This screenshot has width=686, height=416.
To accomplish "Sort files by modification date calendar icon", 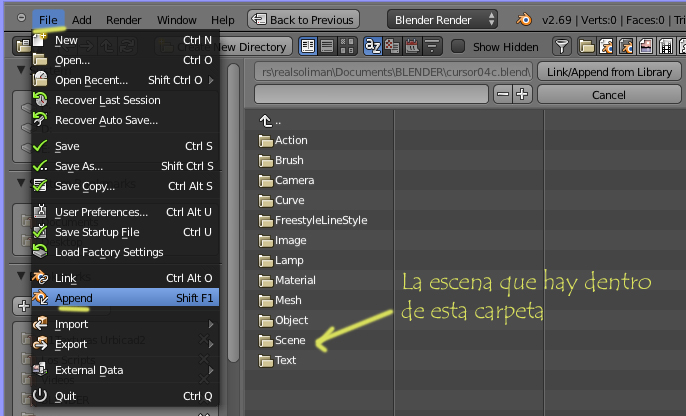I will [412, 46].
